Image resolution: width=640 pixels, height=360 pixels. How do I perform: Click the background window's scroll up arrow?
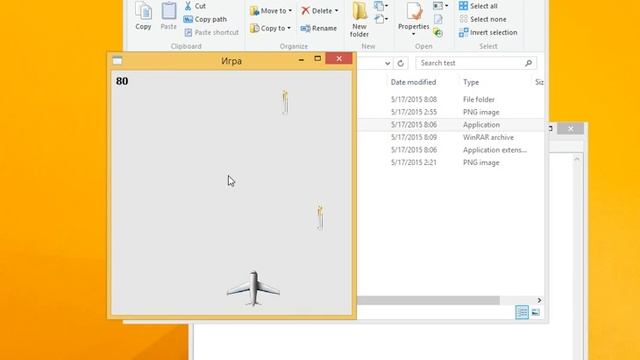[577, 160]
